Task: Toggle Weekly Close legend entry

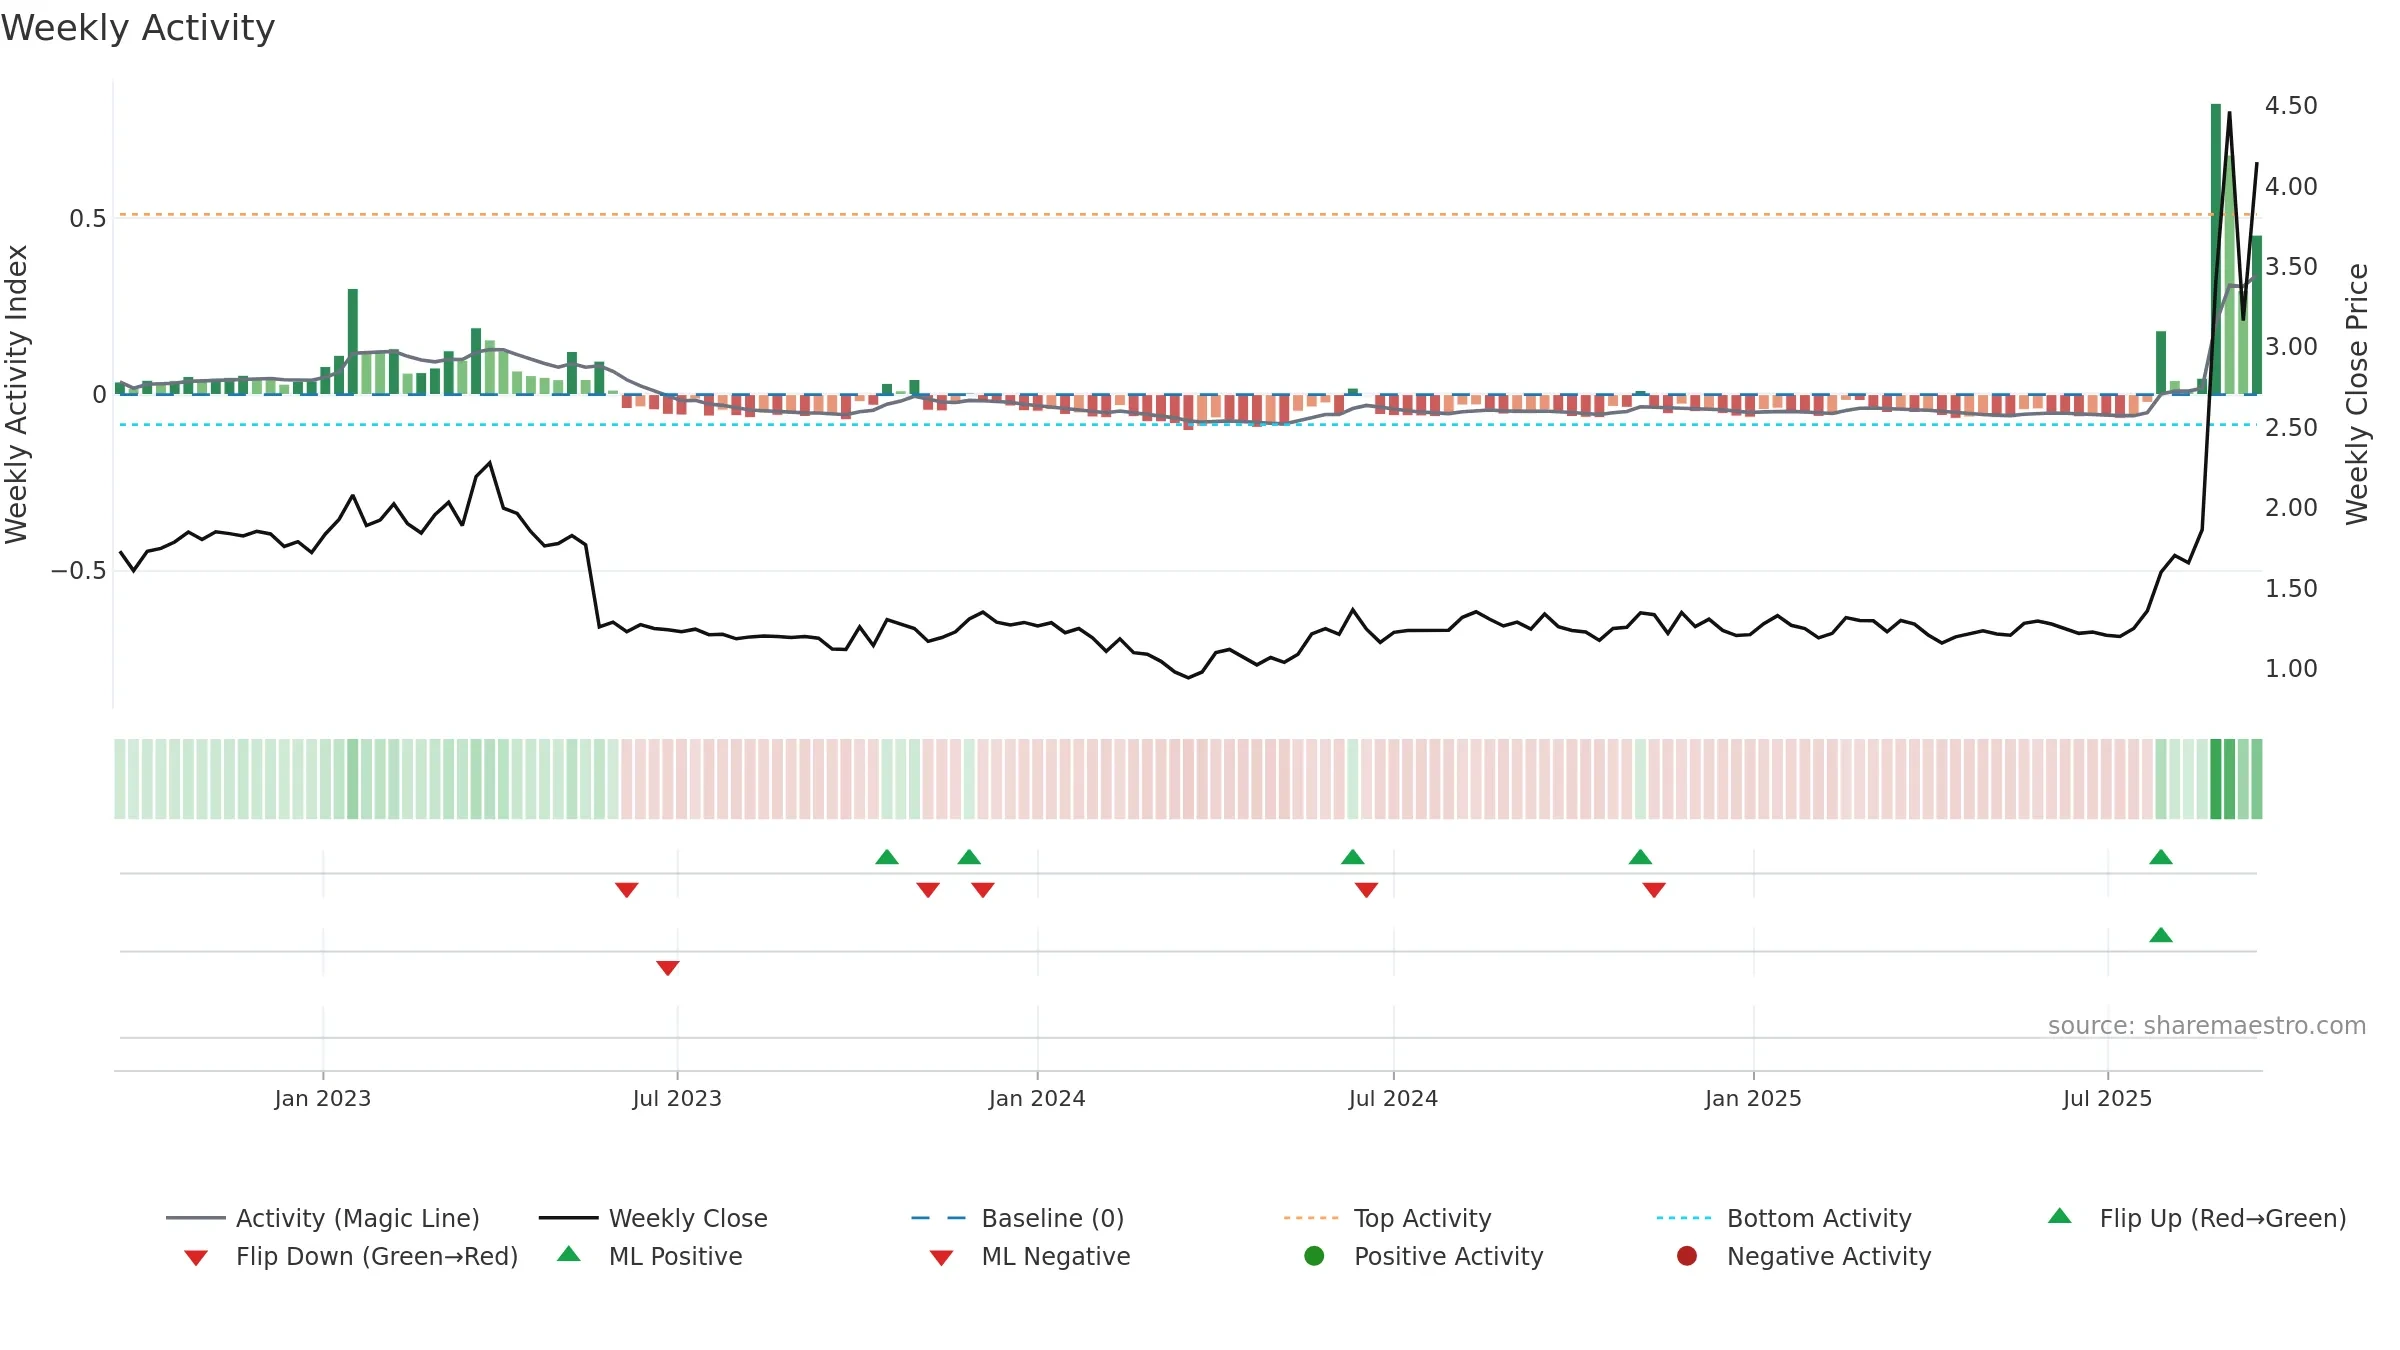Action: pos(653,1218)
